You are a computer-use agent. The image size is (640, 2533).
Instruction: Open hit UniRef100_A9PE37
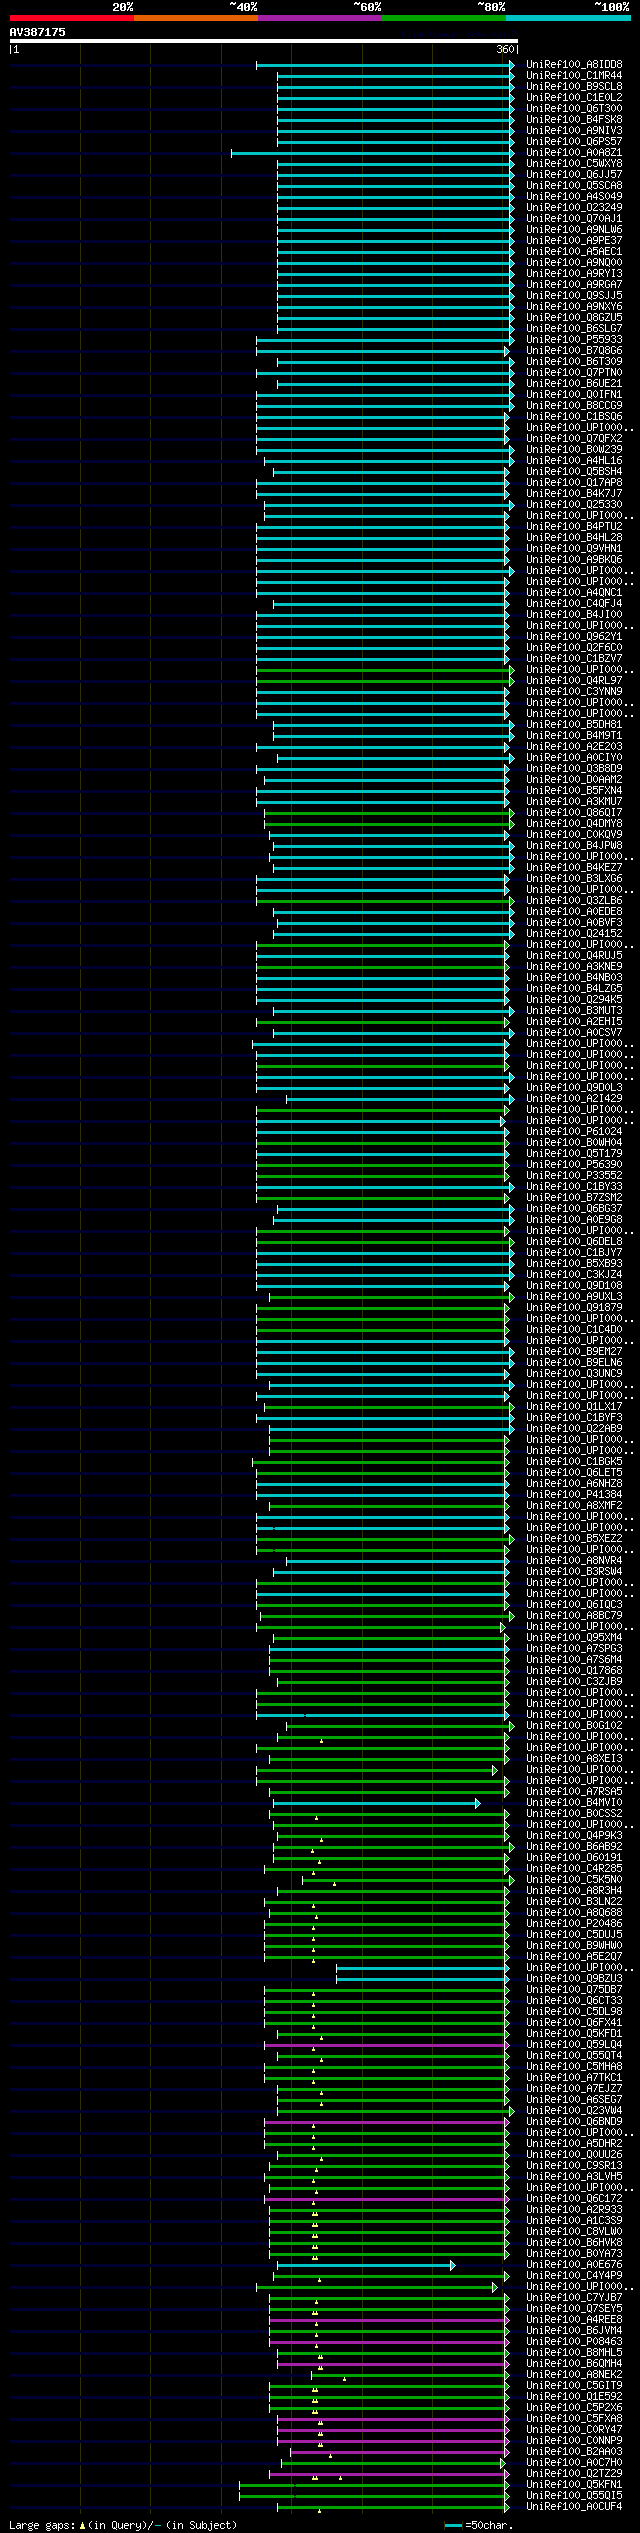click(x=574, y=241)
